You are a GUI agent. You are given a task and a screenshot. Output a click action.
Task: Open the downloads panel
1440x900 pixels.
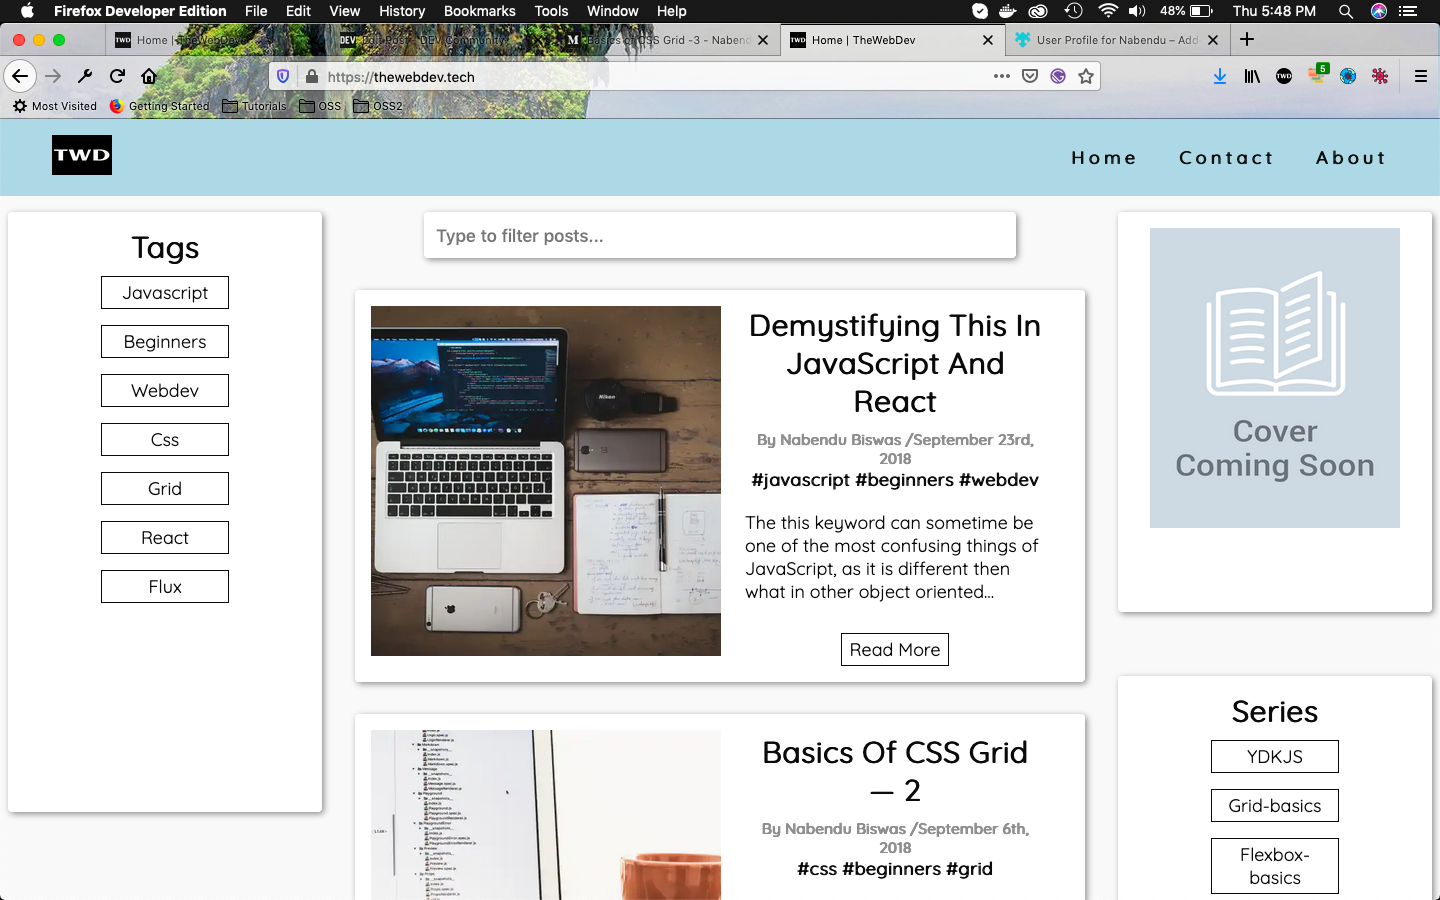click(x=1220, y=76)
